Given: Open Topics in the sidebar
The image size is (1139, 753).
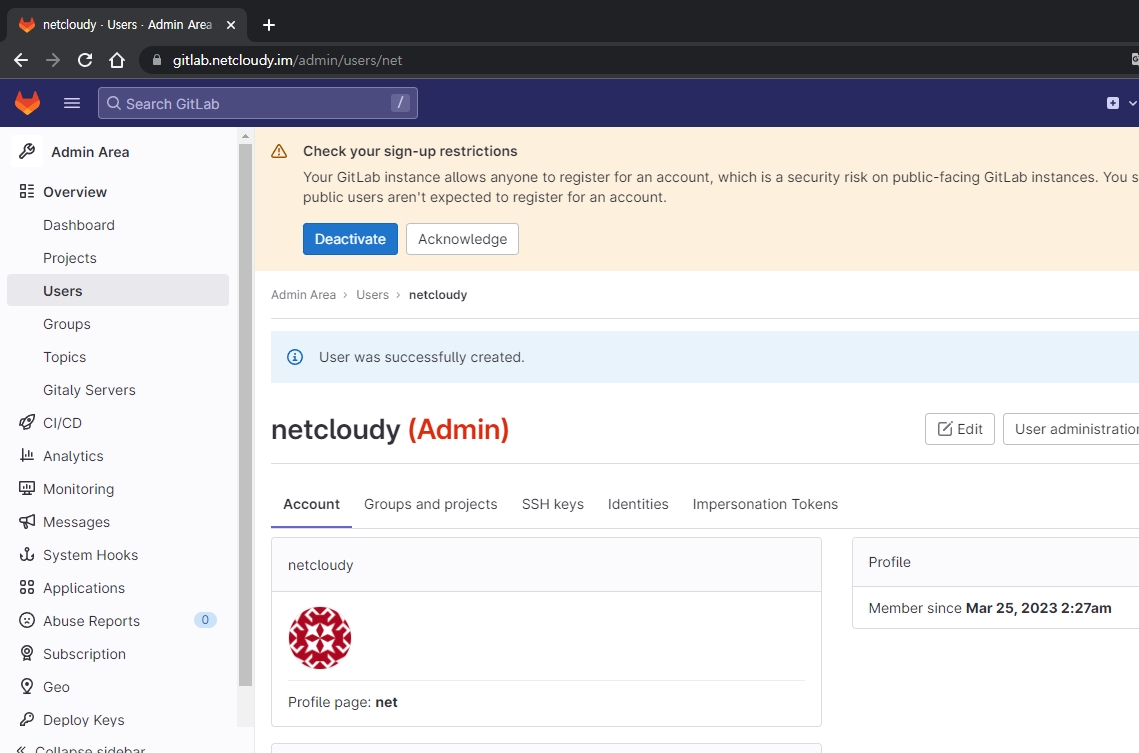Looking at the screenshot, I should 65,357.
